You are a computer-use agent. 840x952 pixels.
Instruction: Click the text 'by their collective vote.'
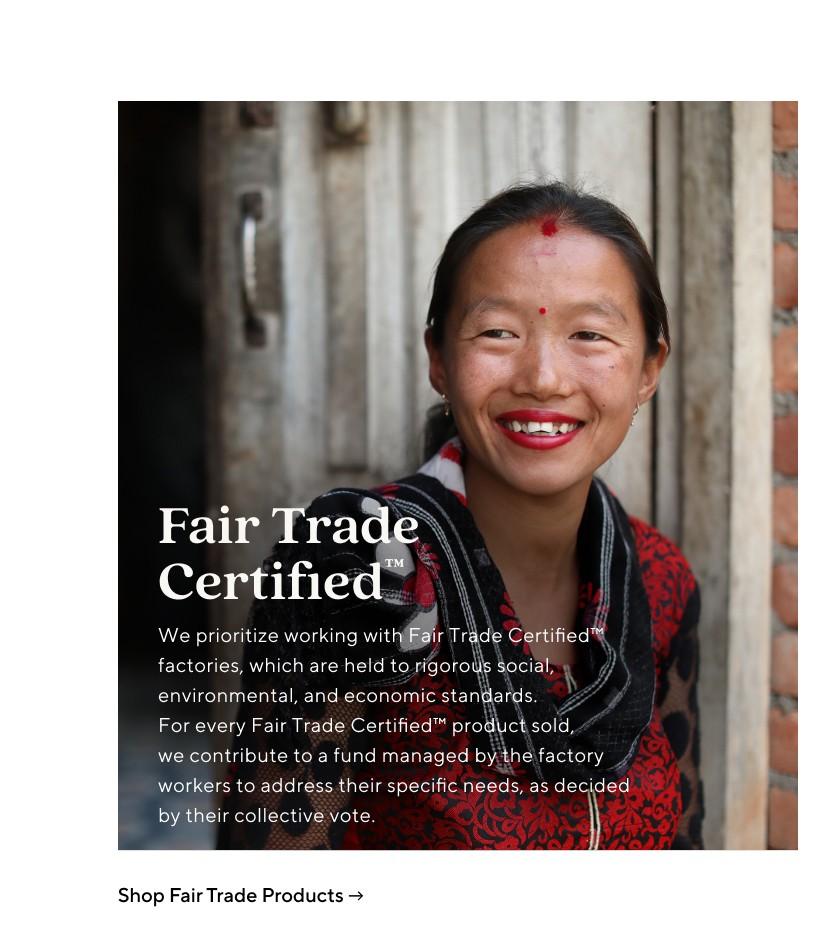tap(266, 815)
